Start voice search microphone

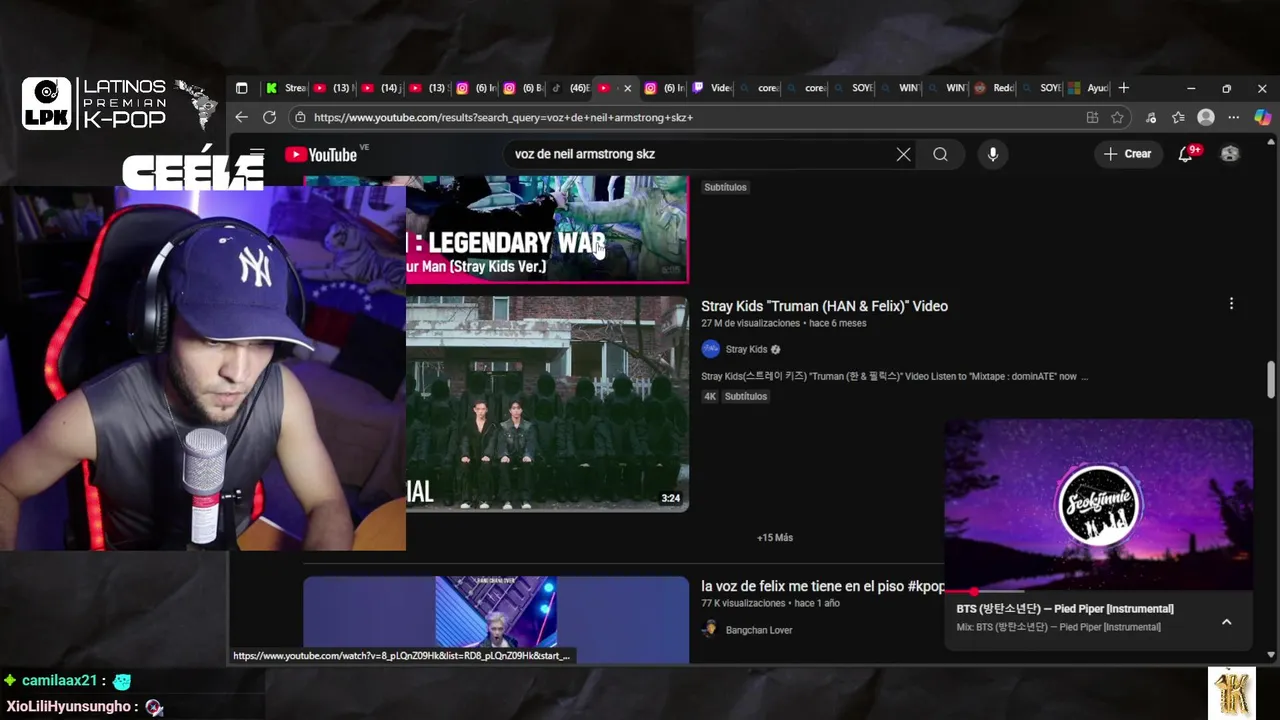[992, 154]
